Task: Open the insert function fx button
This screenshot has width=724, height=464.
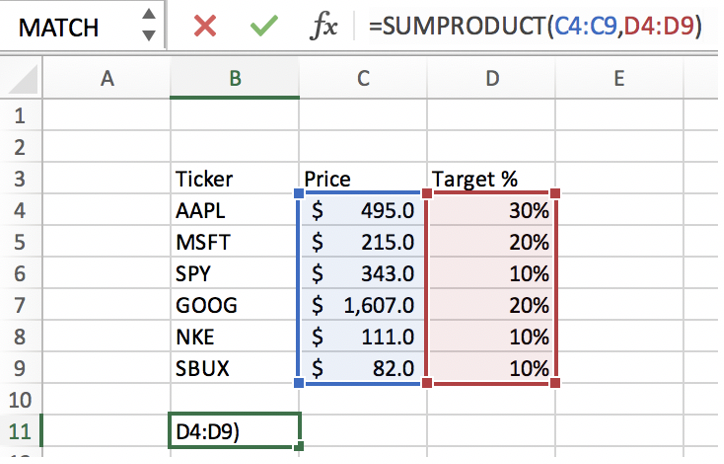Action: [322, 26]
